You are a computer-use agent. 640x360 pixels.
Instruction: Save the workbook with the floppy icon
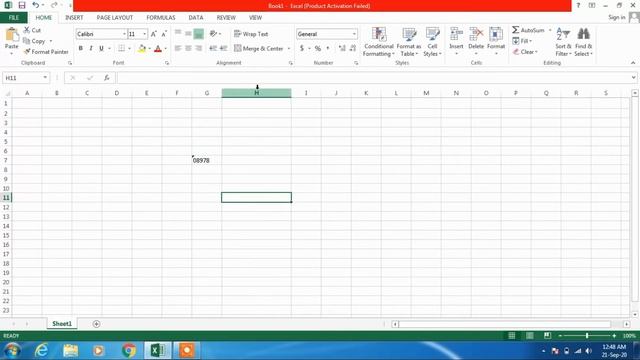click(22, 5)
